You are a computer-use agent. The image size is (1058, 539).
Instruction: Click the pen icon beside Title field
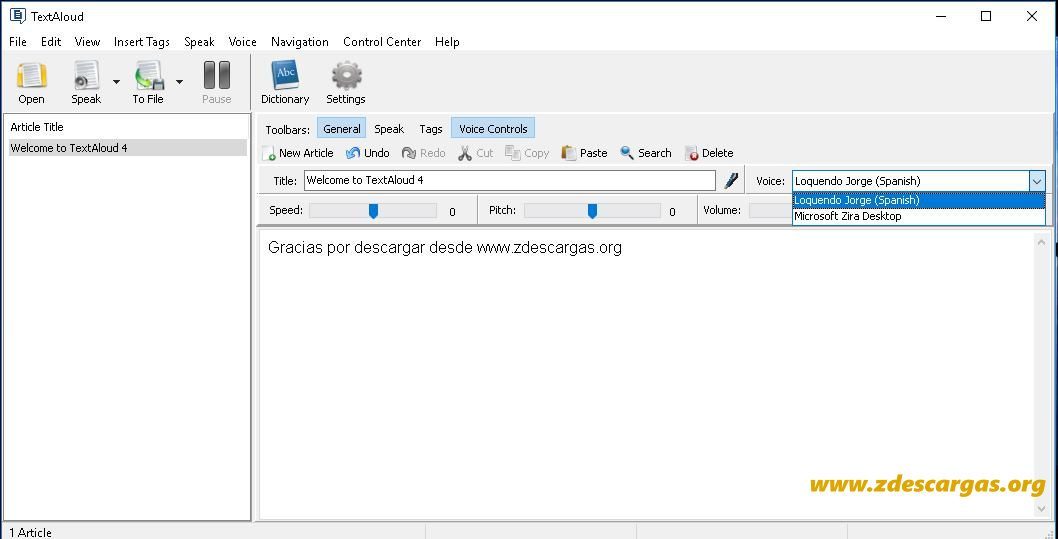731,181
